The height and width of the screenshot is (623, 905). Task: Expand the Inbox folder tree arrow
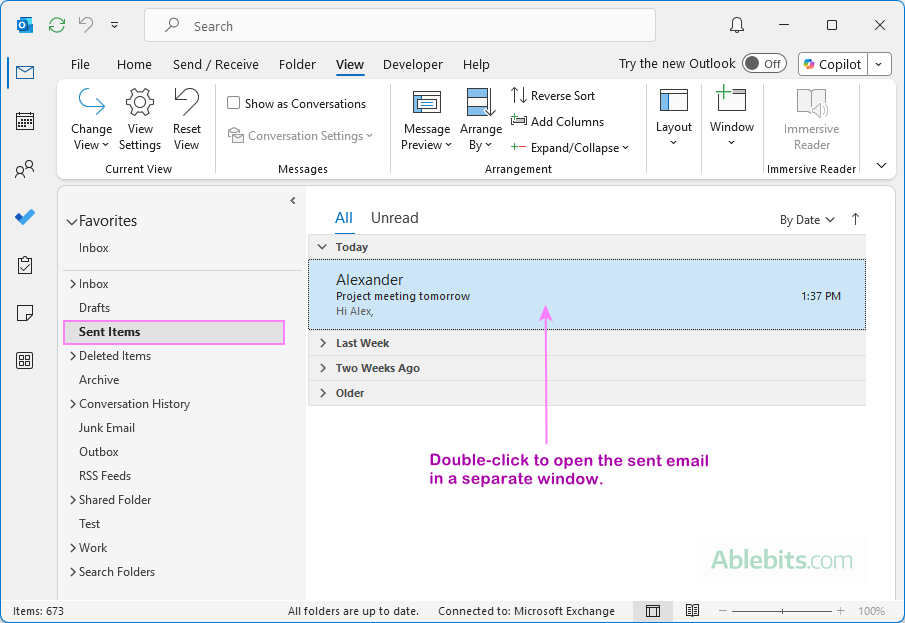click(73, 283)
